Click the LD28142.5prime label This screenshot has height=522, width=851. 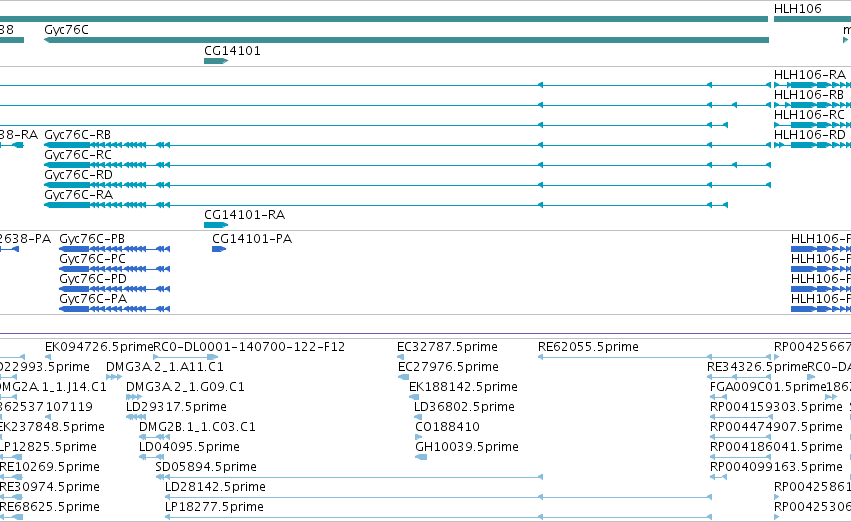click(x=215, y=487)
